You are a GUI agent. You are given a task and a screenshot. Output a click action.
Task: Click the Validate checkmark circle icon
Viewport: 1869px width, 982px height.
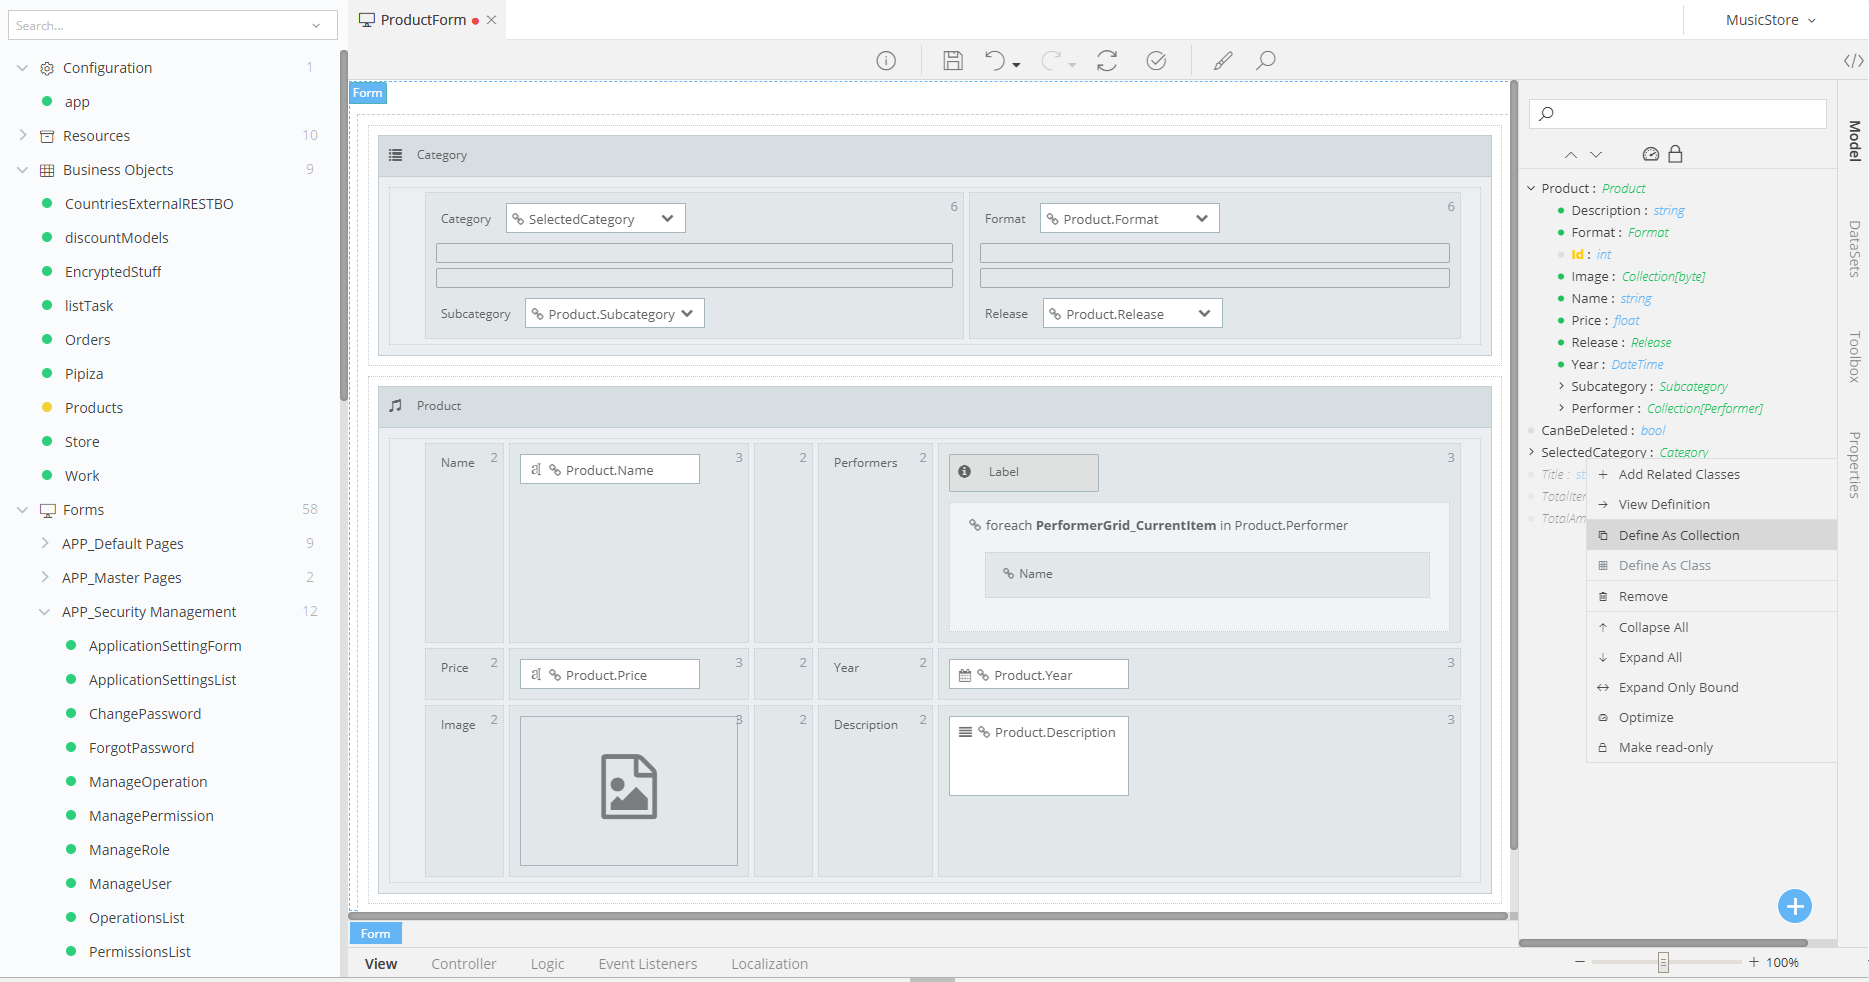[1156, 61]
